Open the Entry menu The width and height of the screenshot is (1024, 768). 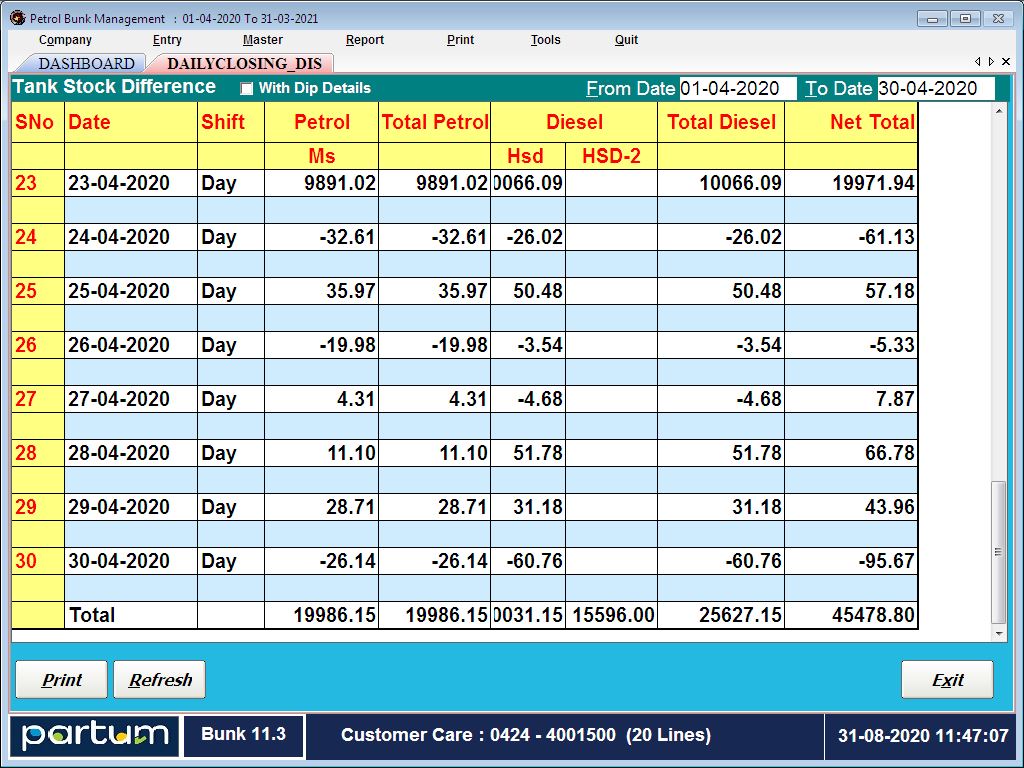[x=166, y=40]
